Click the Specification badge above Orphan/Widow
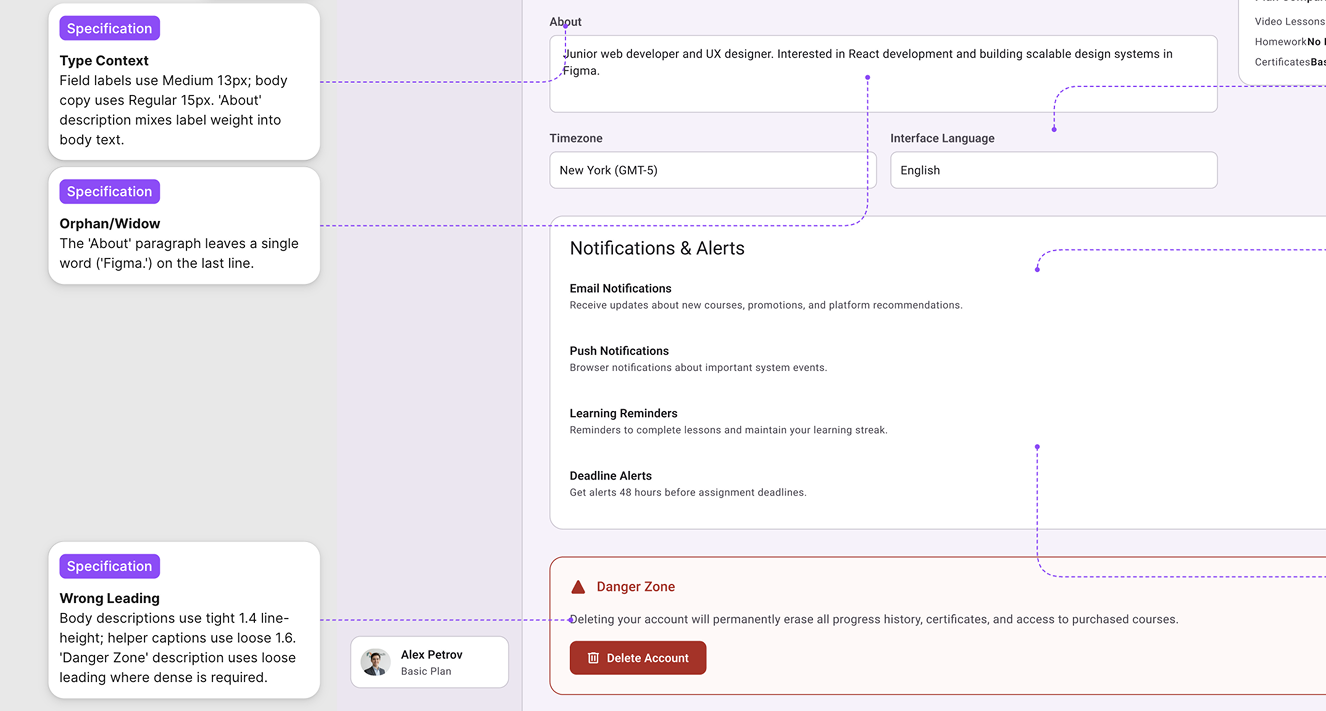The height and width of the screenshot is (711, 1326). coord(110,192)
